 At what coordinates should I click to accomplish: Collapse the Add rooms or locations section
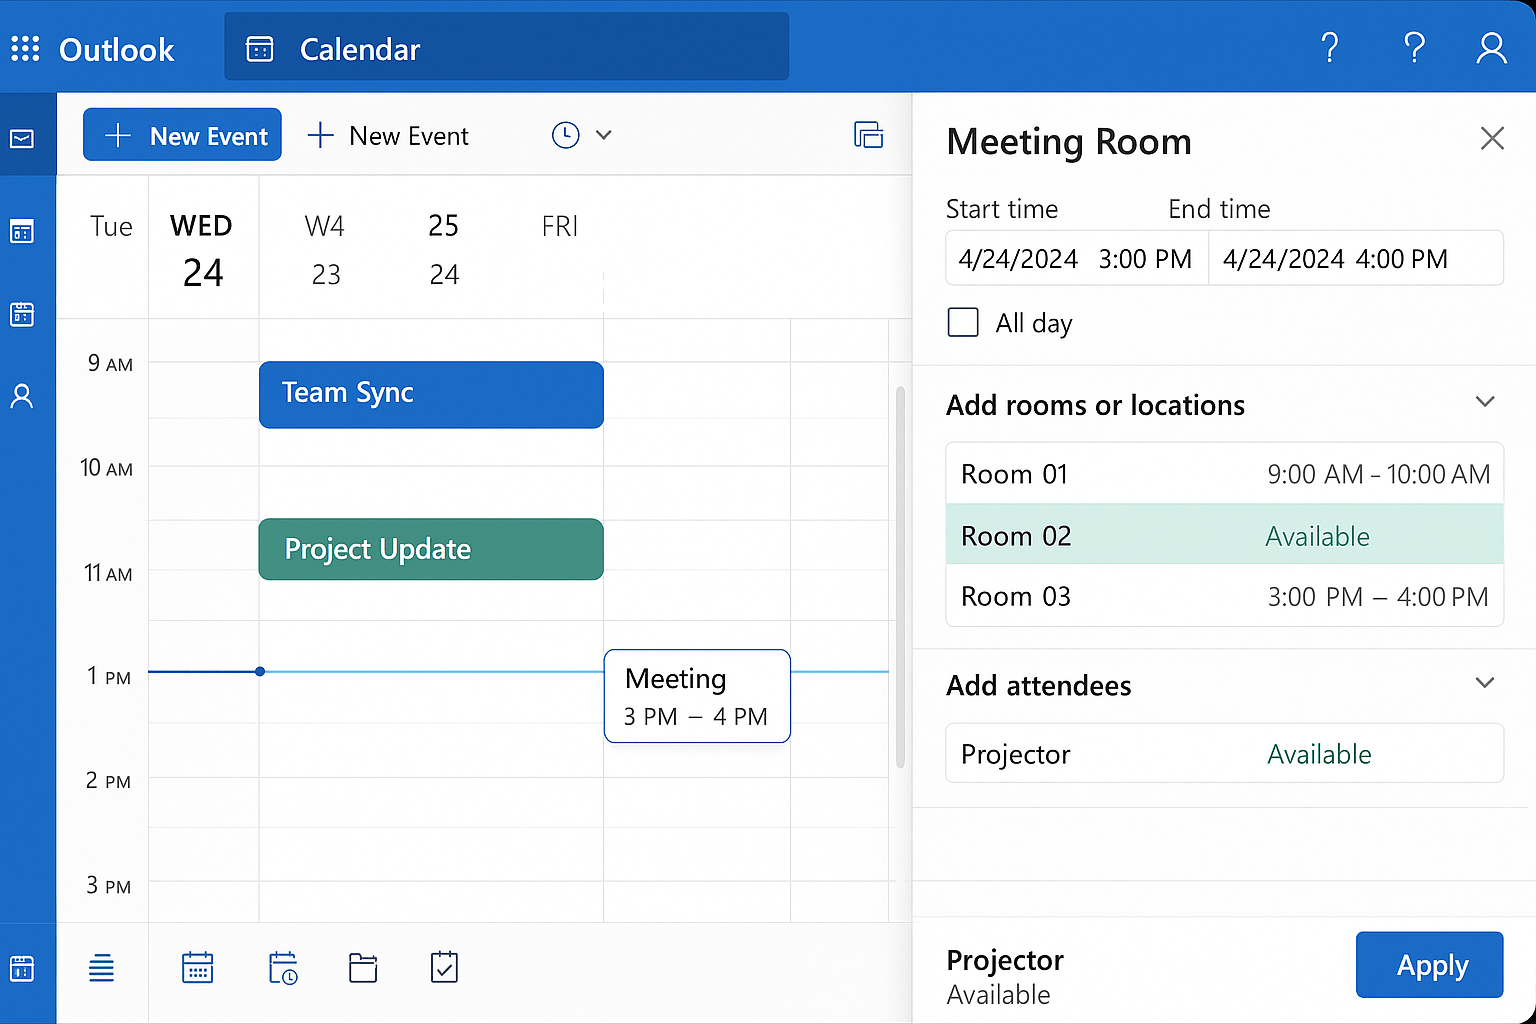click(1484, 401)
